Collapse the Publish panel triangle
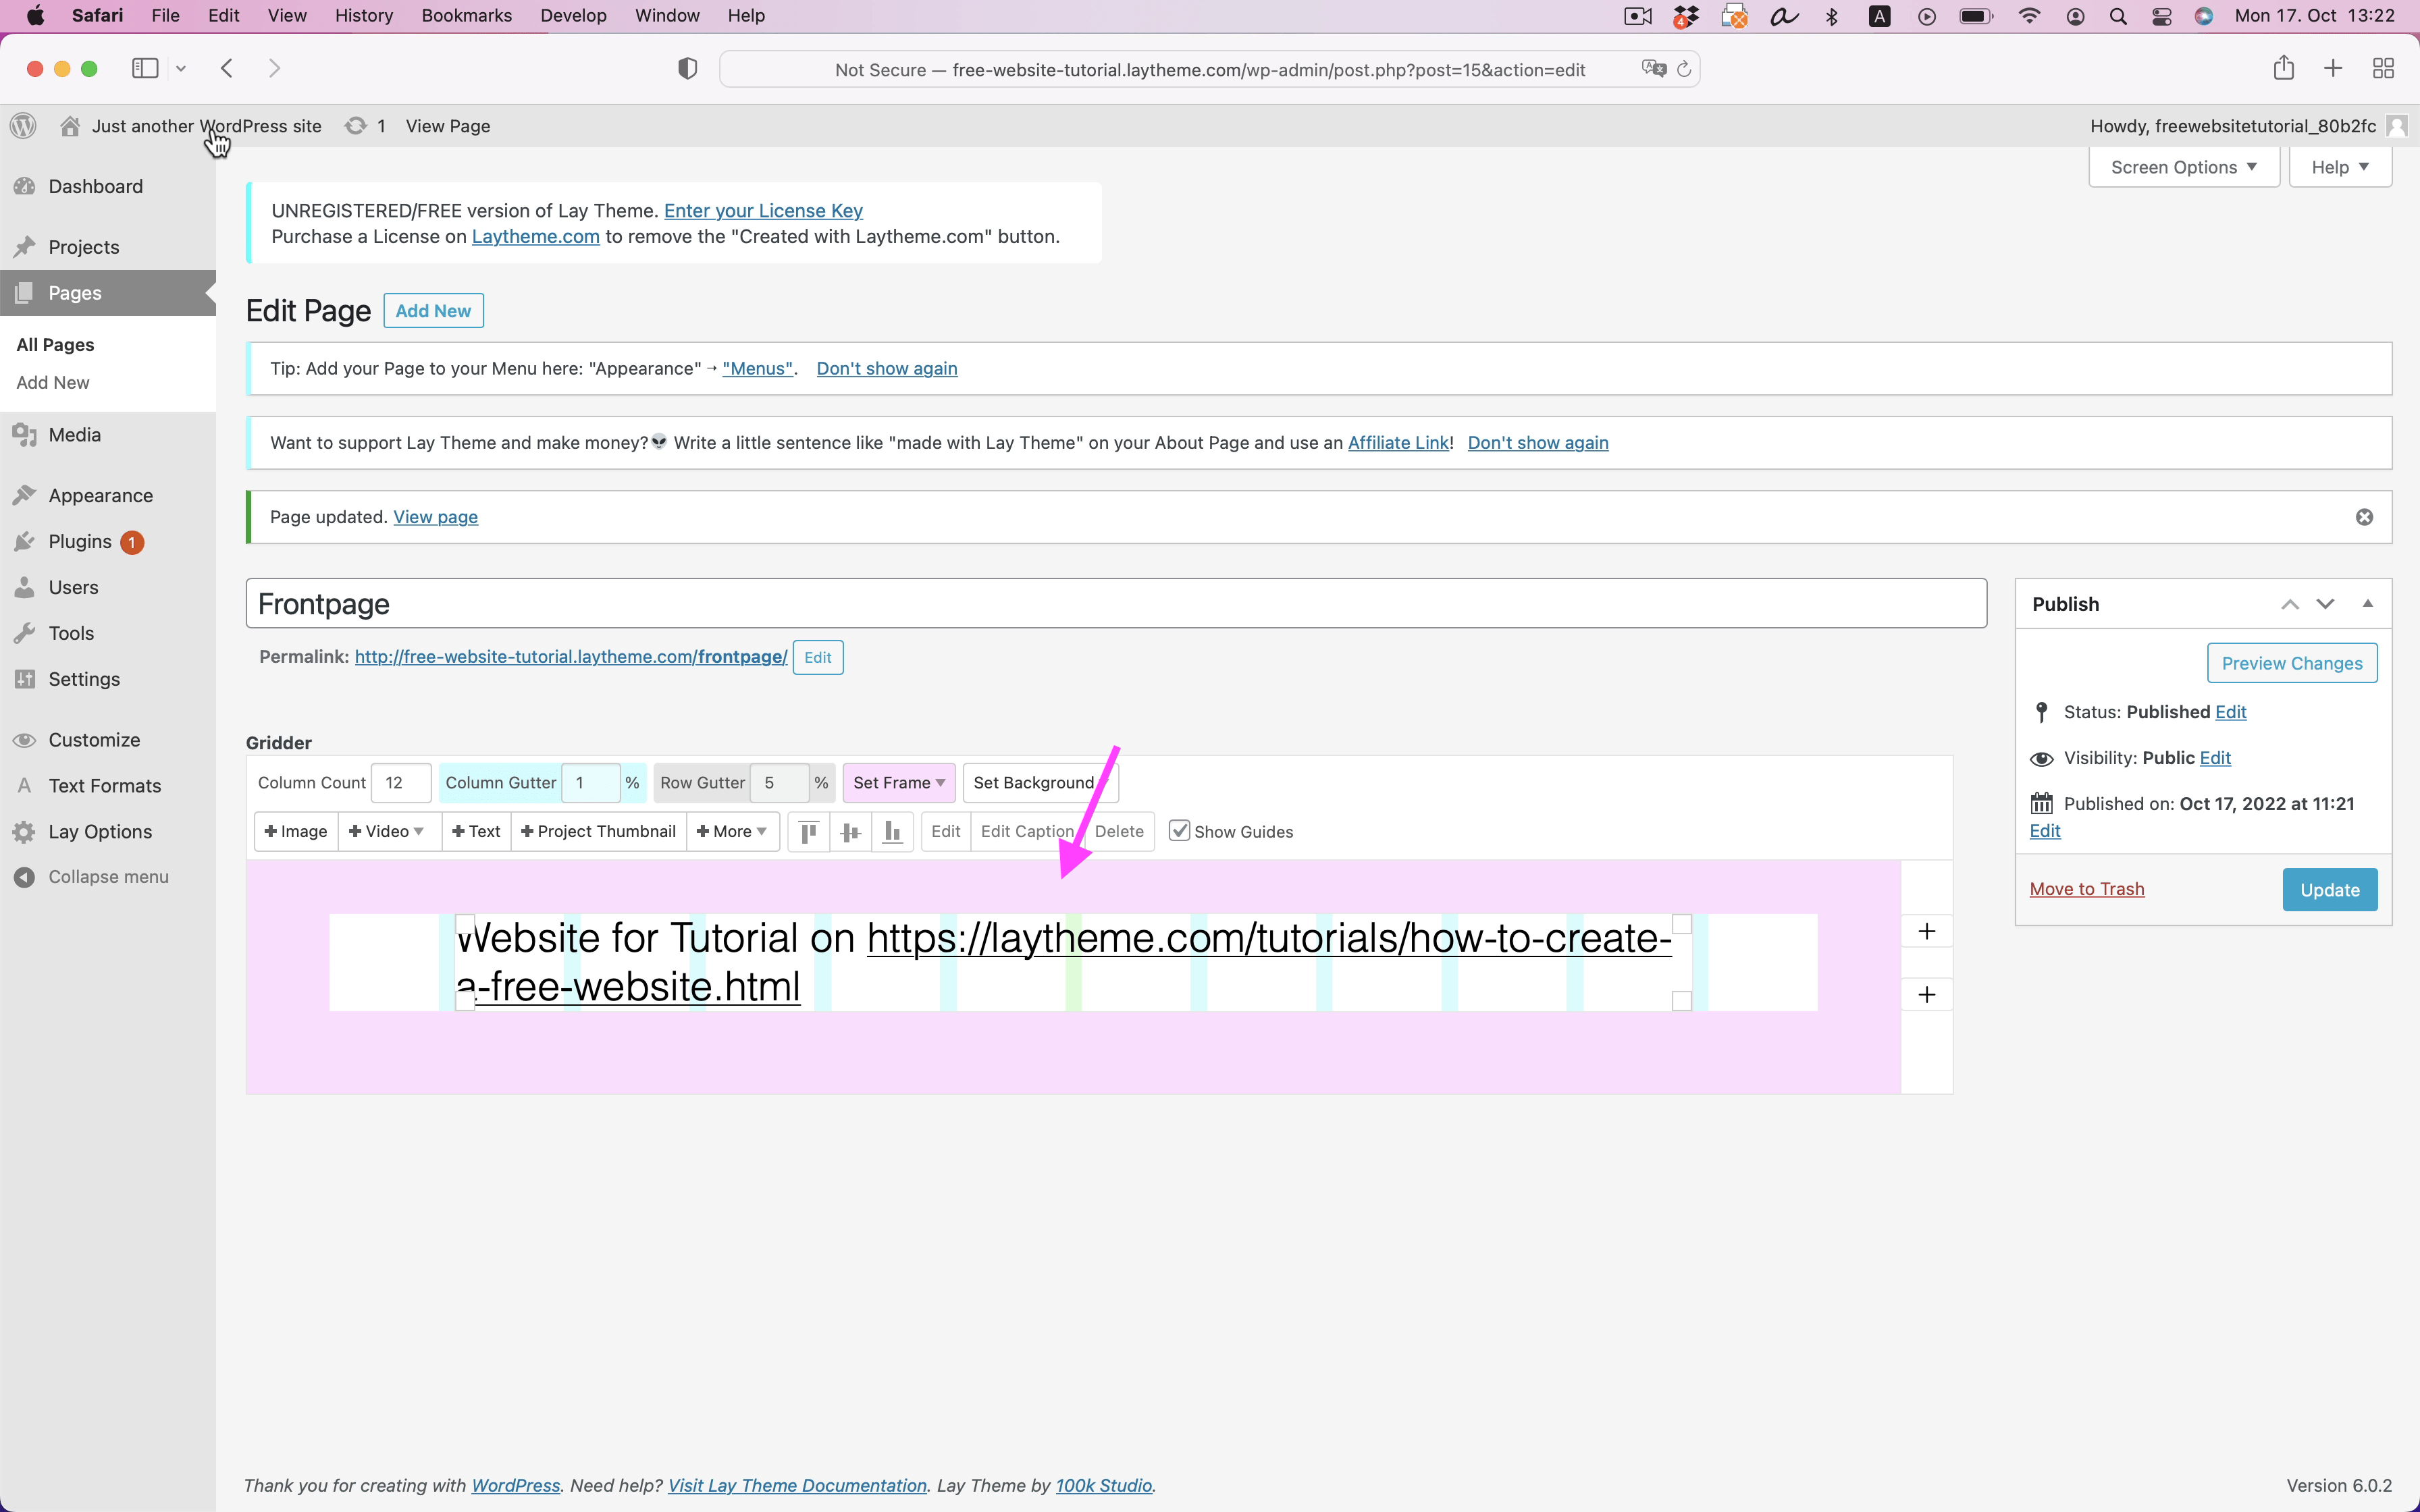This screenshot has height=1512, width=2420. [x=2368, y=603]
